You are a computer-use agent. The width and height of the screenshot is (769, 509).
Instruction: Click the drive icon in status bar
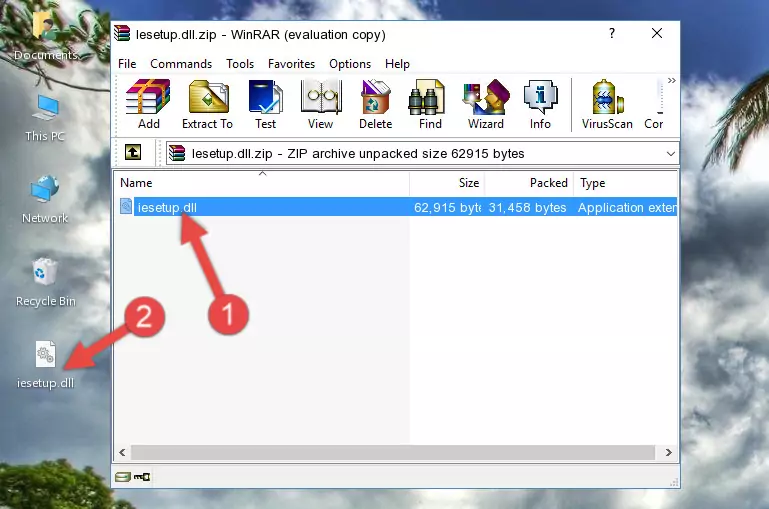coord(123,477)
